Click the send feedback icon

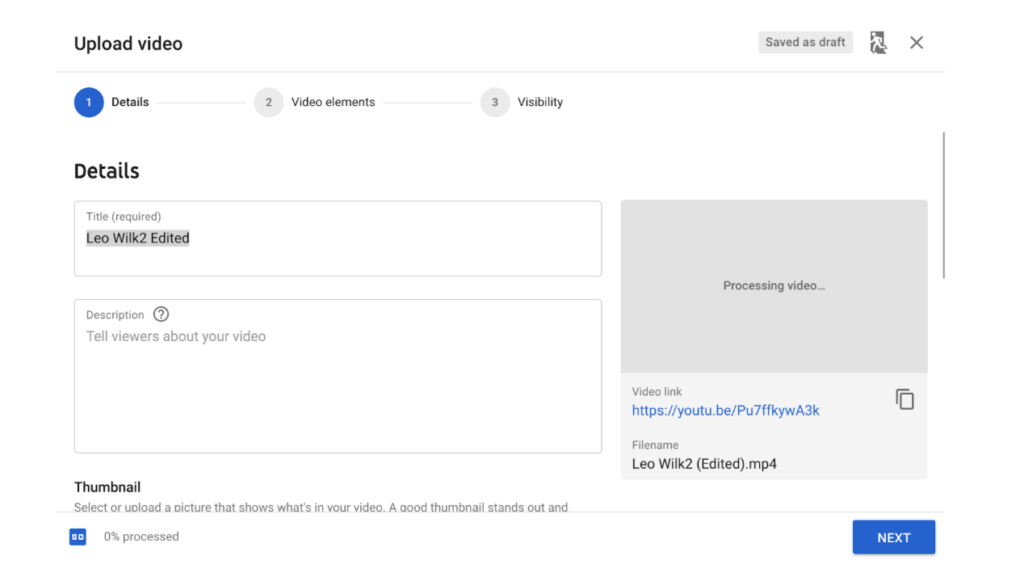point(878,43)
